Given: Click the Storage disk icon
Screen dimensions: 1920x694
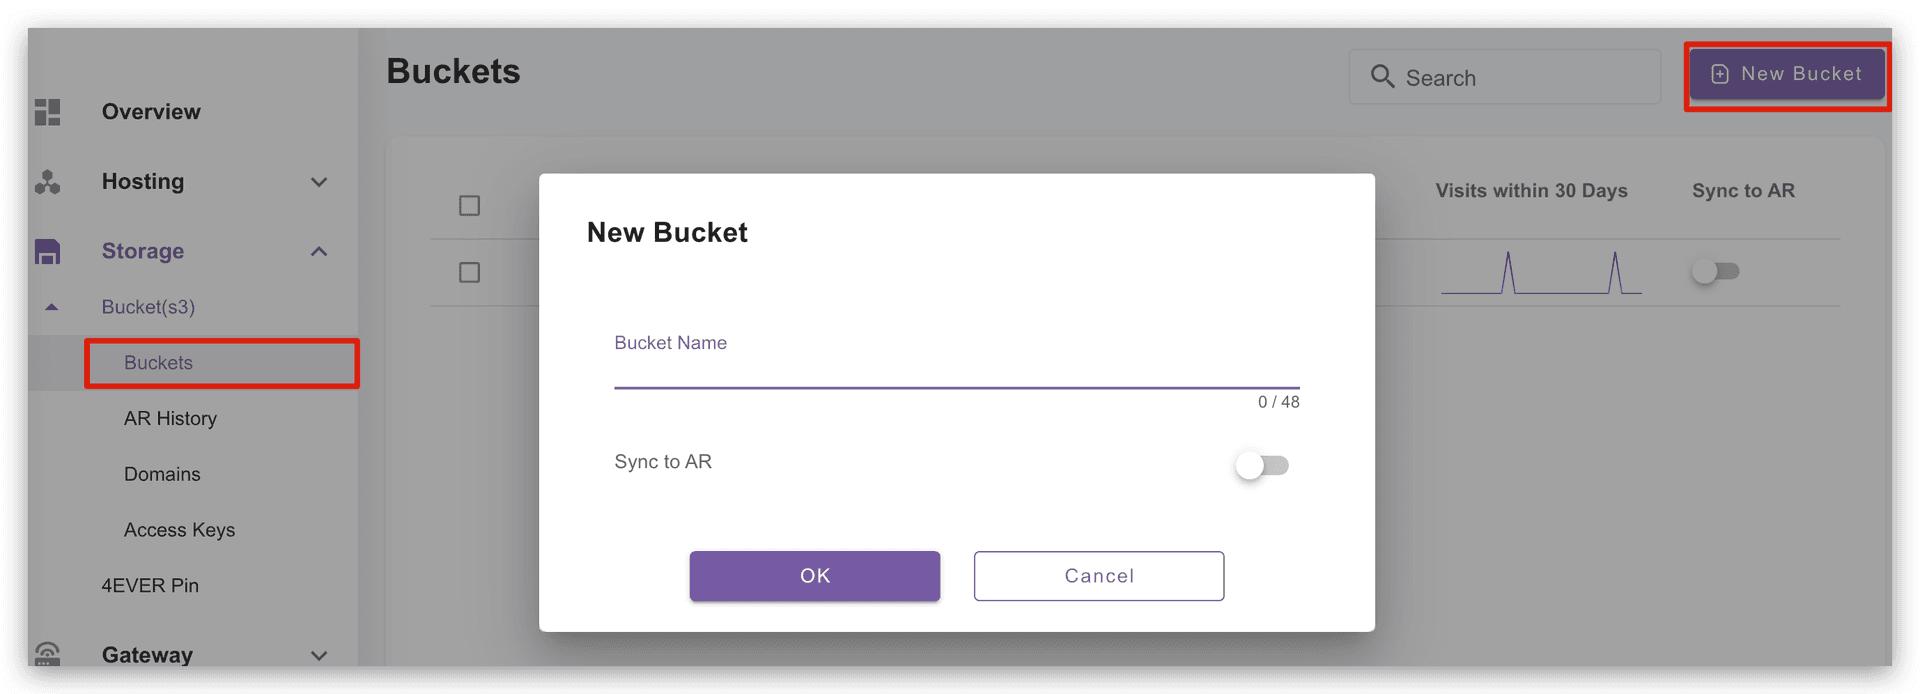Looking at the screenshot, I should pos(48,251).
